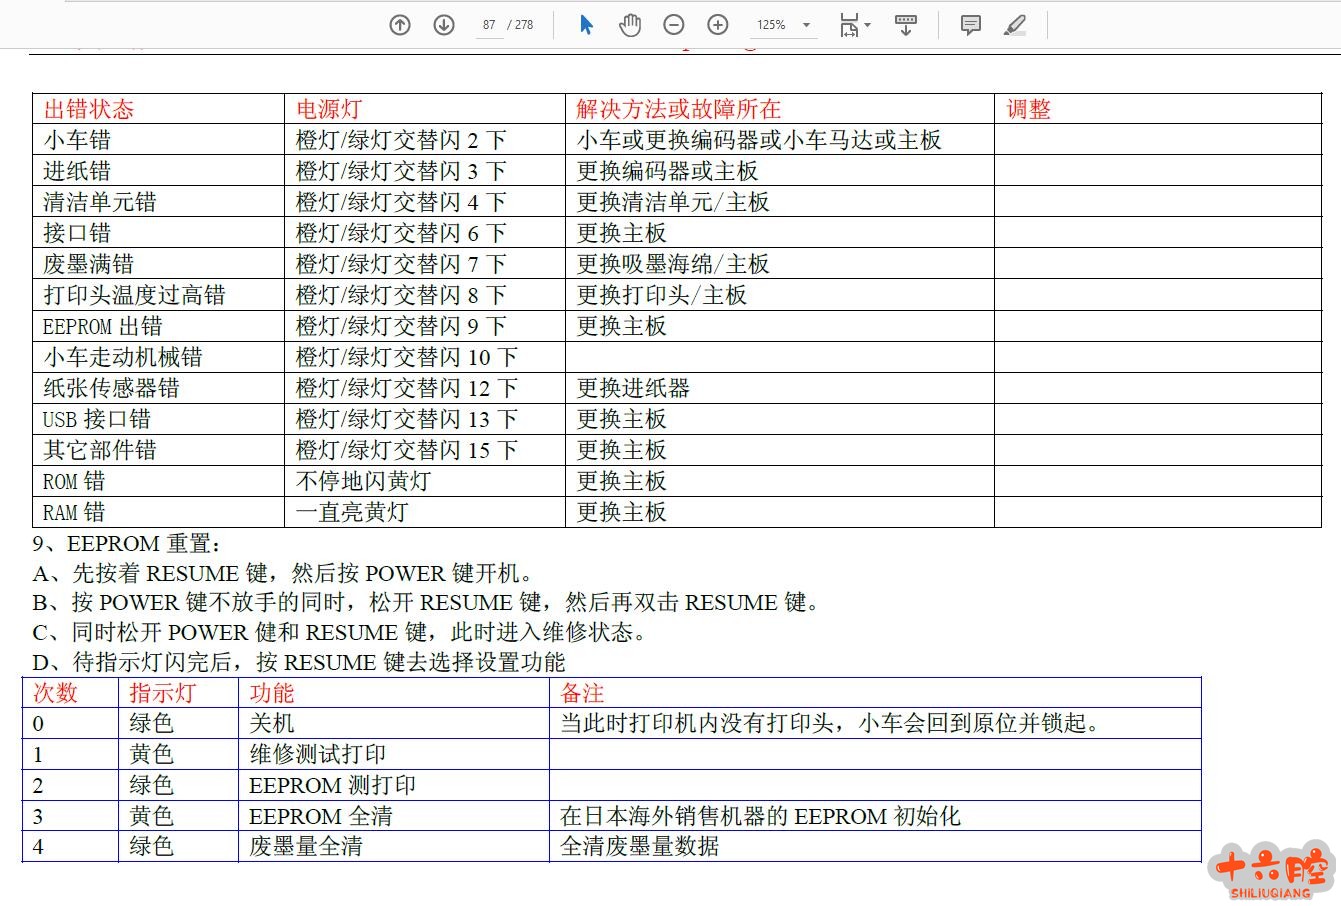
Task: Zoom in with the plus icon
Action: [718, 25]
